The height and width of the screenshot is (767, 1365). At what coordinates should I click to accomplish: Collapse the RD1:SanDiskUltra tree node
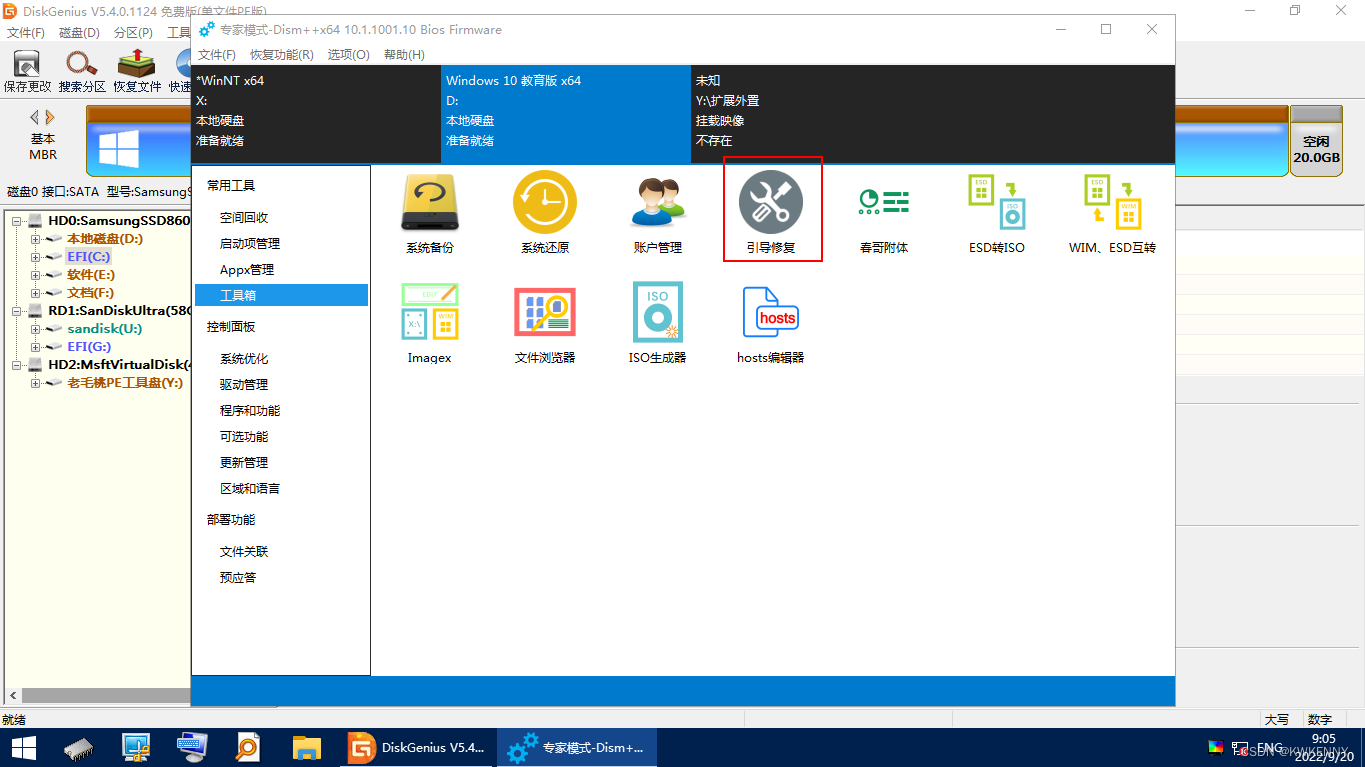tap(17, 310)
